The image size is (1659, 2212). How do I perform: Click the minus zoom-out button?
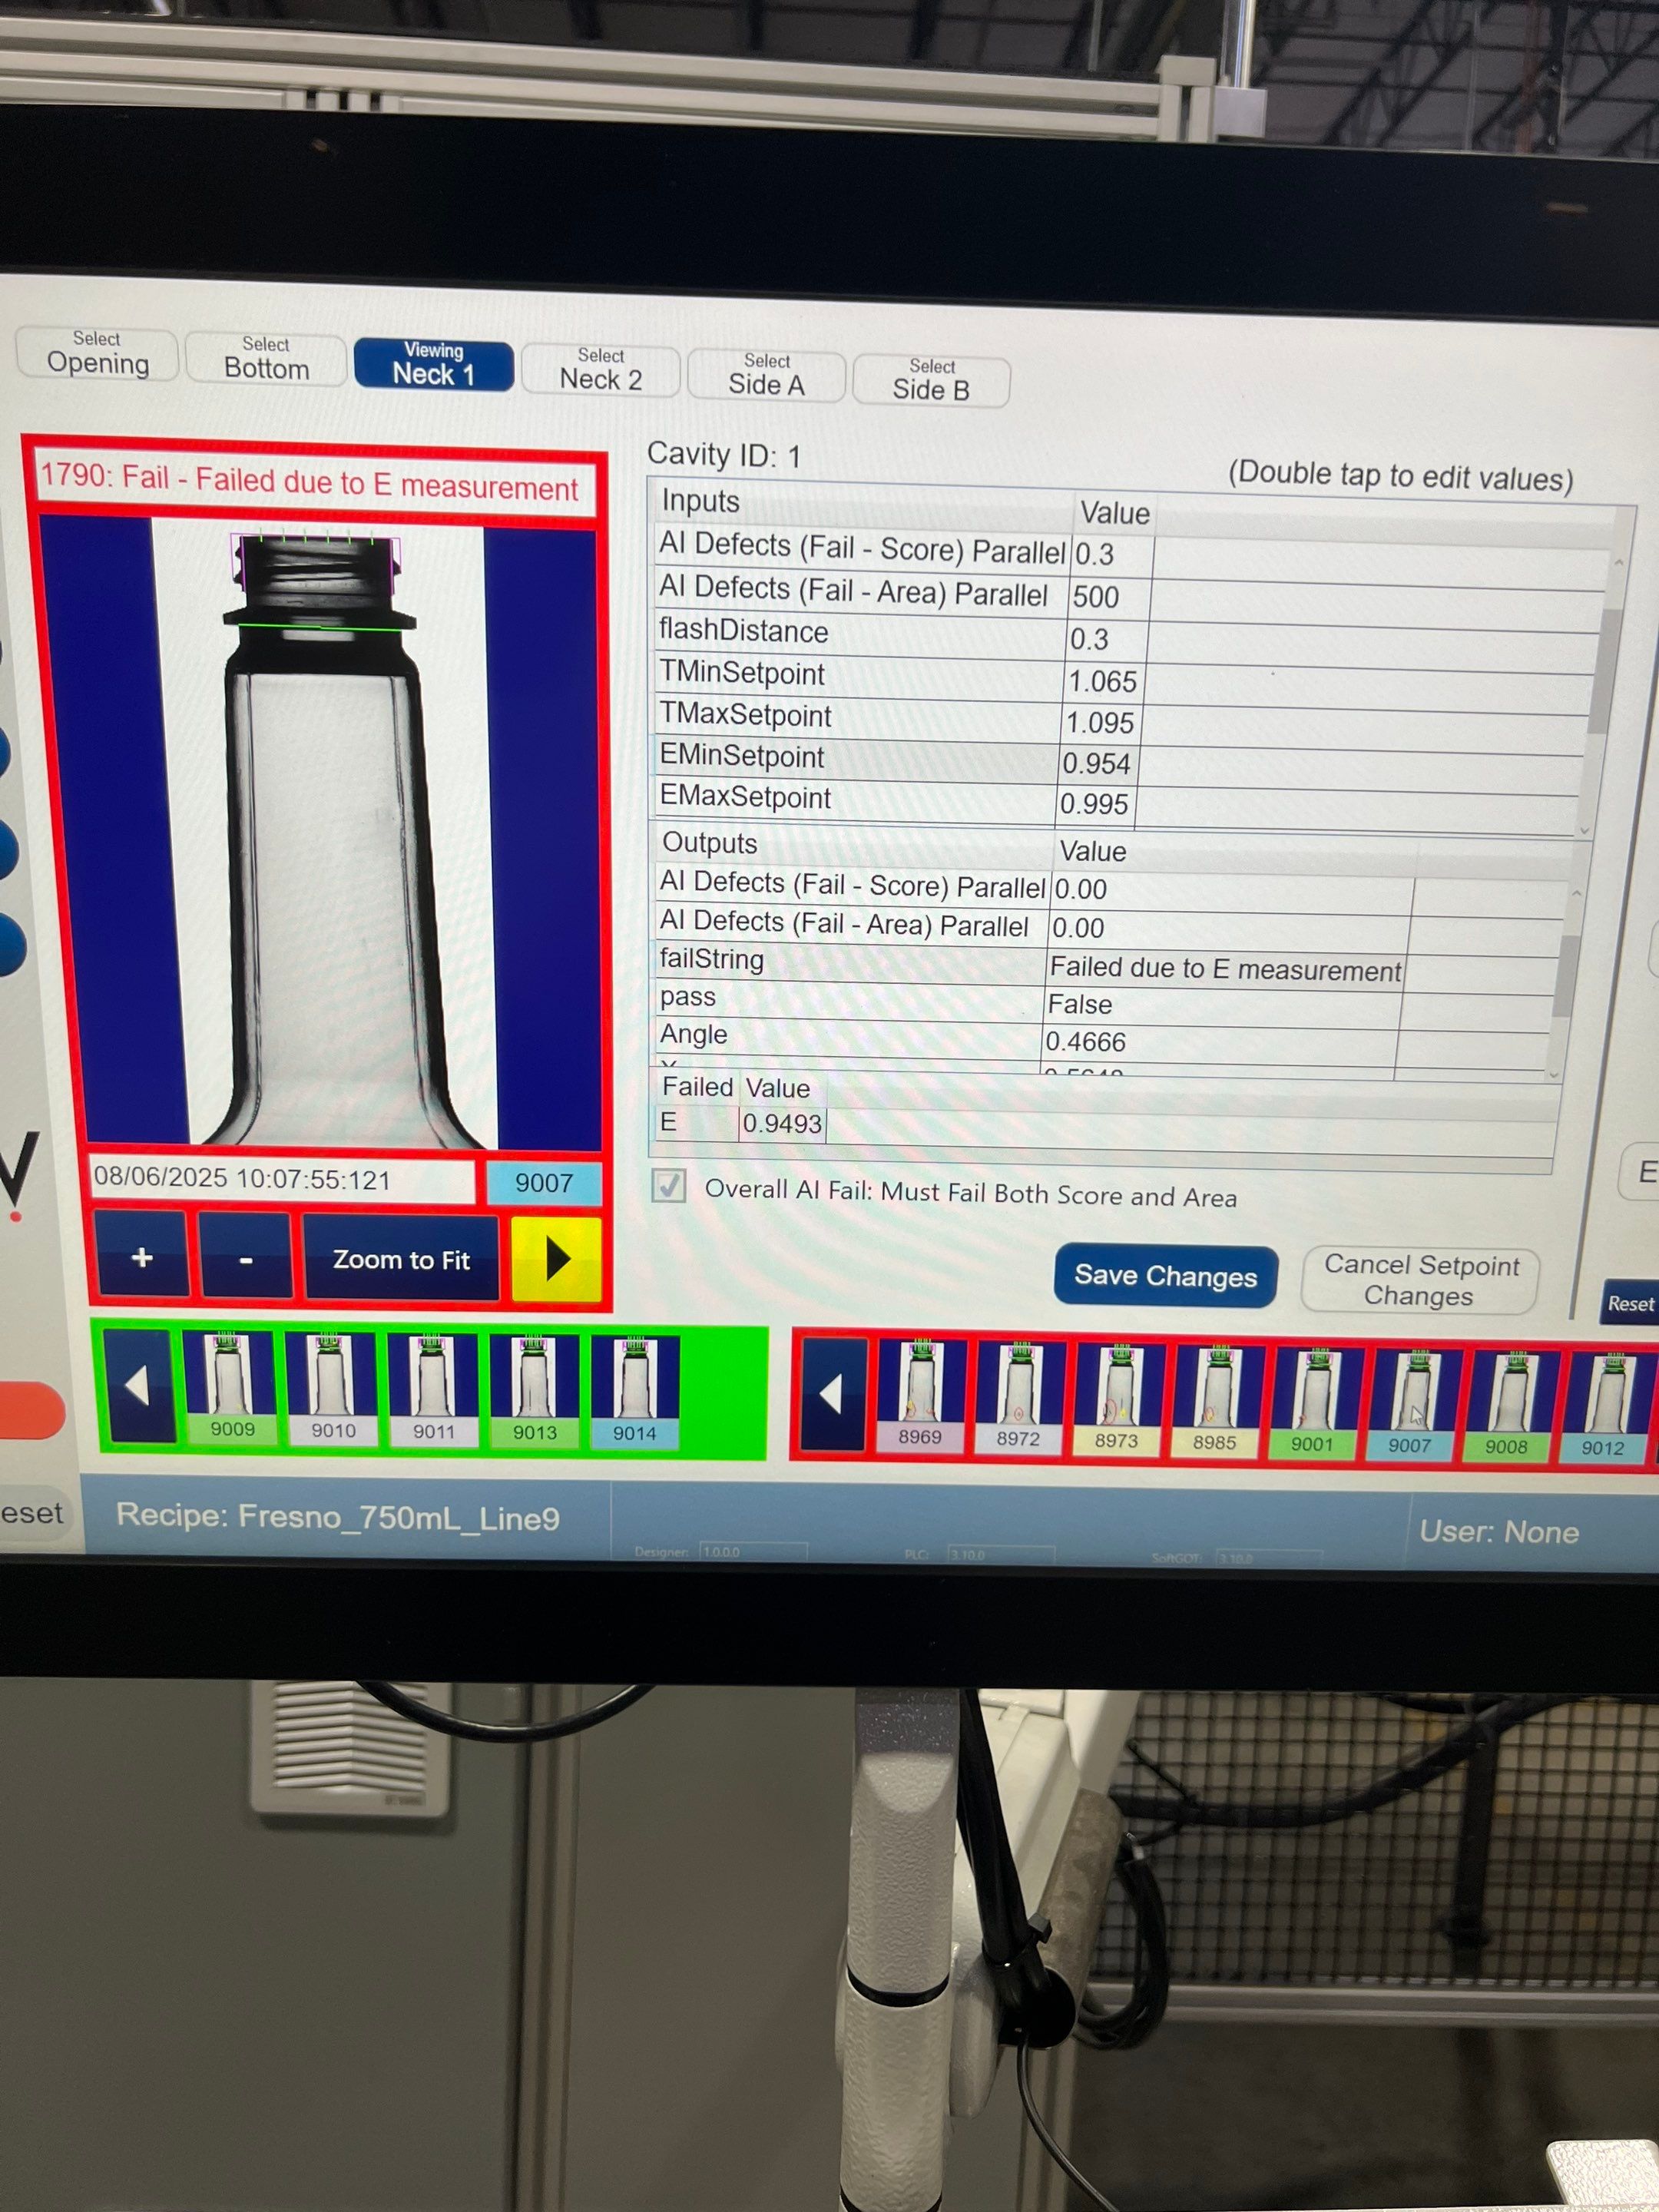coord(245,1259)
